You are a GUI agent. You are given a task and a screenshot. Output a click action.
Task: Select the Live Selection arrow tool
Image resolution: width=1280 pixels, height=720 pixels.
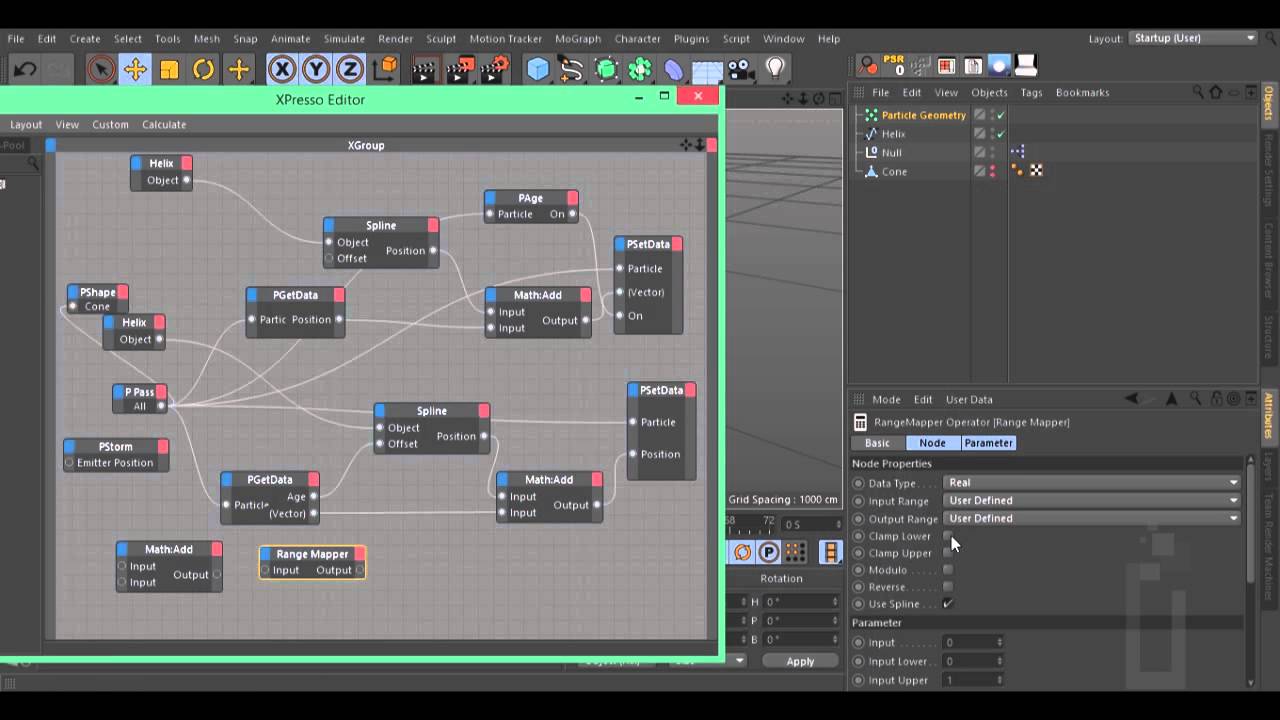pos(100,69)
